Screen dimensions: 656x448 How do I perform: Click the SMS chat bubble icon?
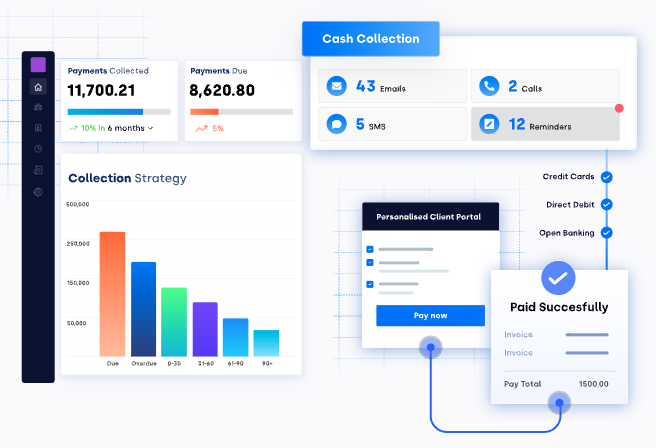point(336,124)
